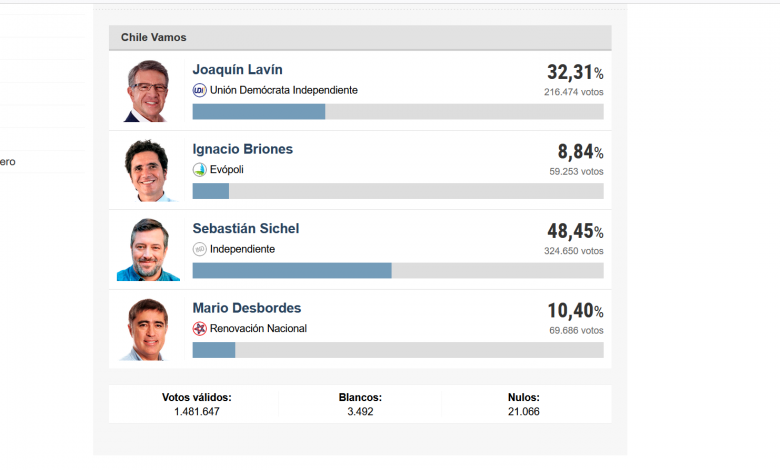Viewport: 780px width, 470px height.
Task: Click Briones's 8,84% vote progress bar
Action: pos(397,191)
